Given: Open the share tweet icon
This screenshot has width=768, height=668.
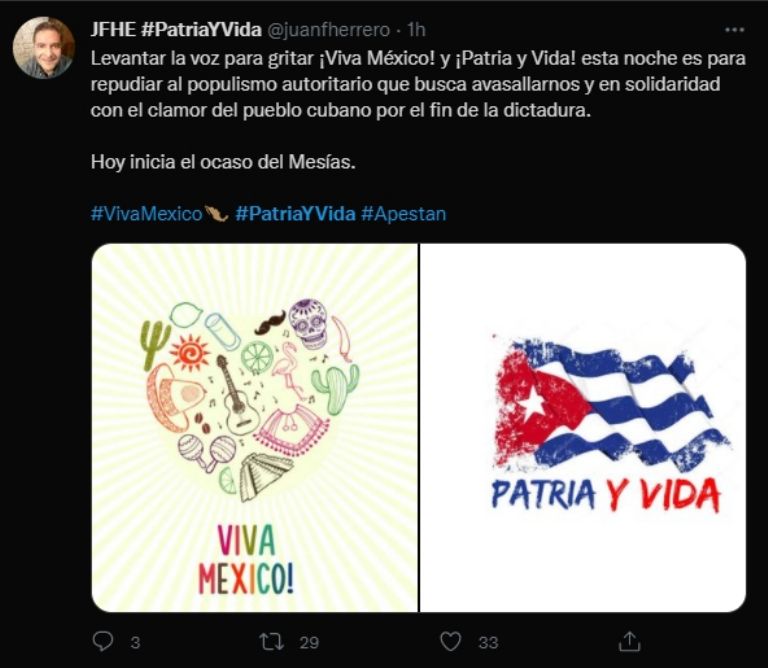Looking at the screenshot, I should pyautogui.click(x=629, y=641).
